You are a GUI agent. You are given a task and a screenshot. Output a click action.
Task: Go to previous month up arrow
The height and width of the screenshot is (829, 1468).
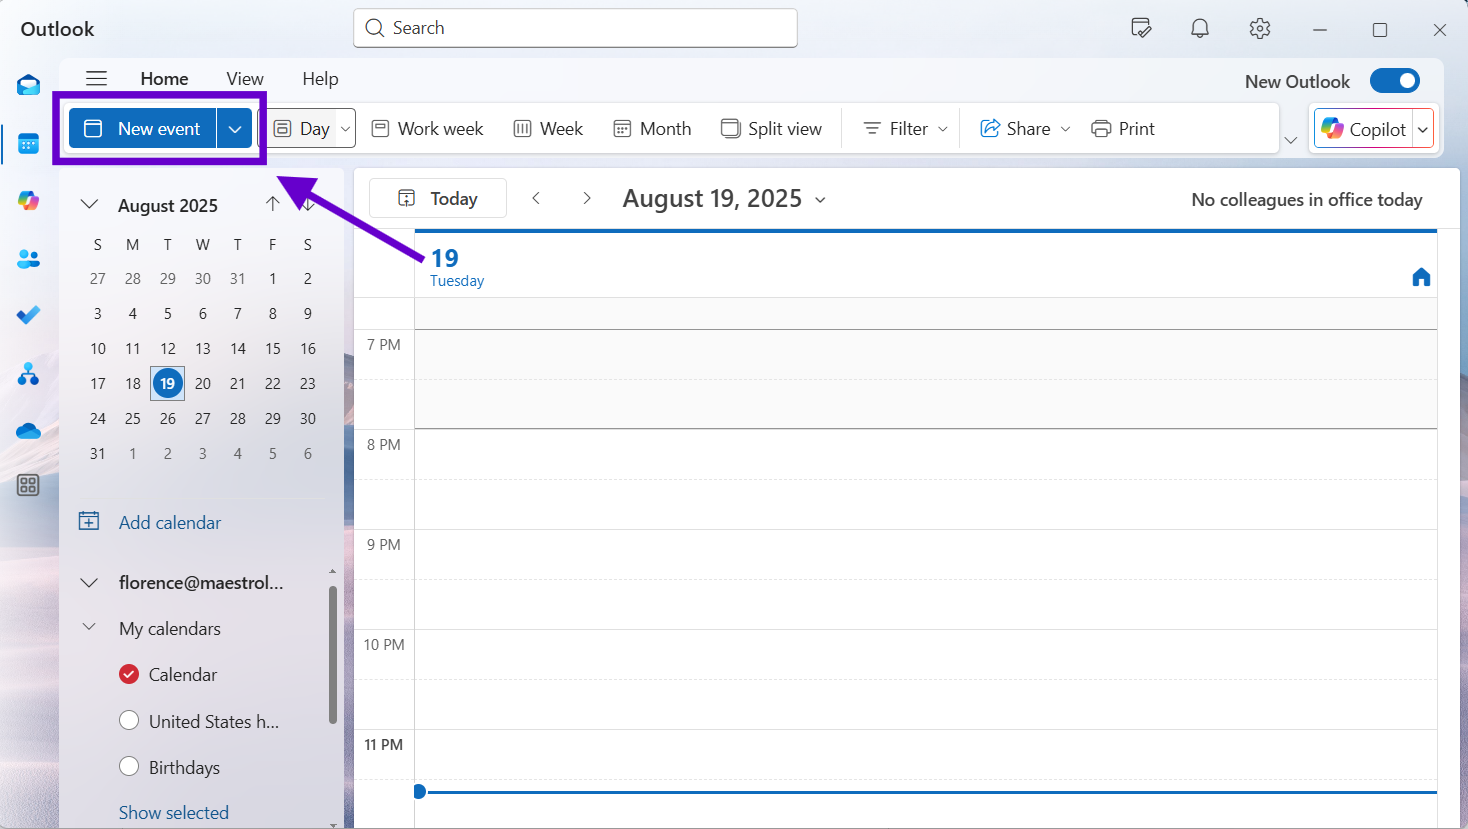(273, 204)
